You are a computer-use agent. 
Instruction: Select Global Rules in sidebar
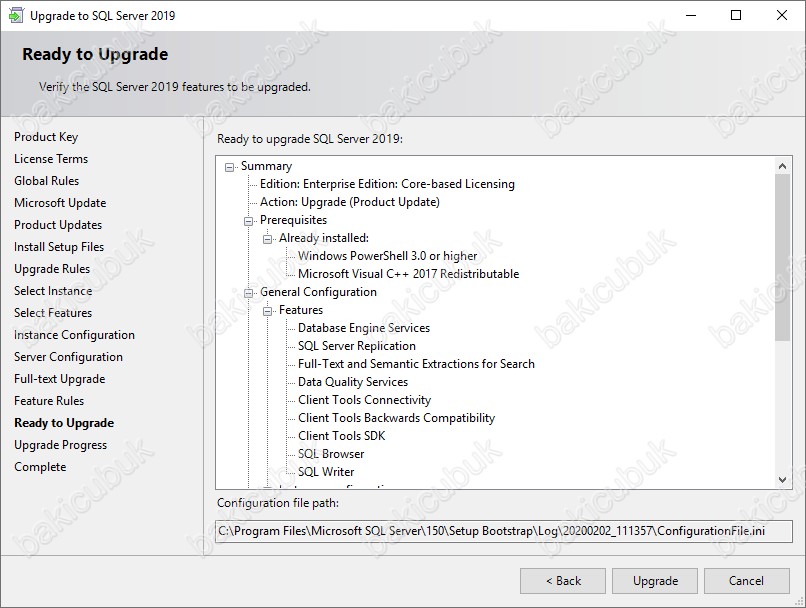tap(47, 181)
